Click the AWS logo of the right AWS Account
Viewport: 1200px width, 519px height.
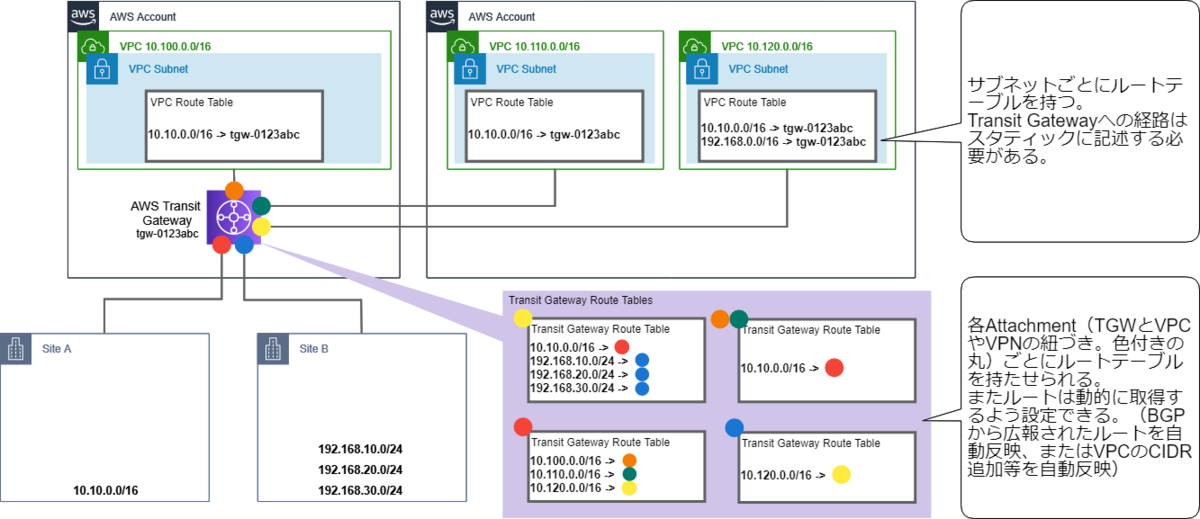coord(441,14)
